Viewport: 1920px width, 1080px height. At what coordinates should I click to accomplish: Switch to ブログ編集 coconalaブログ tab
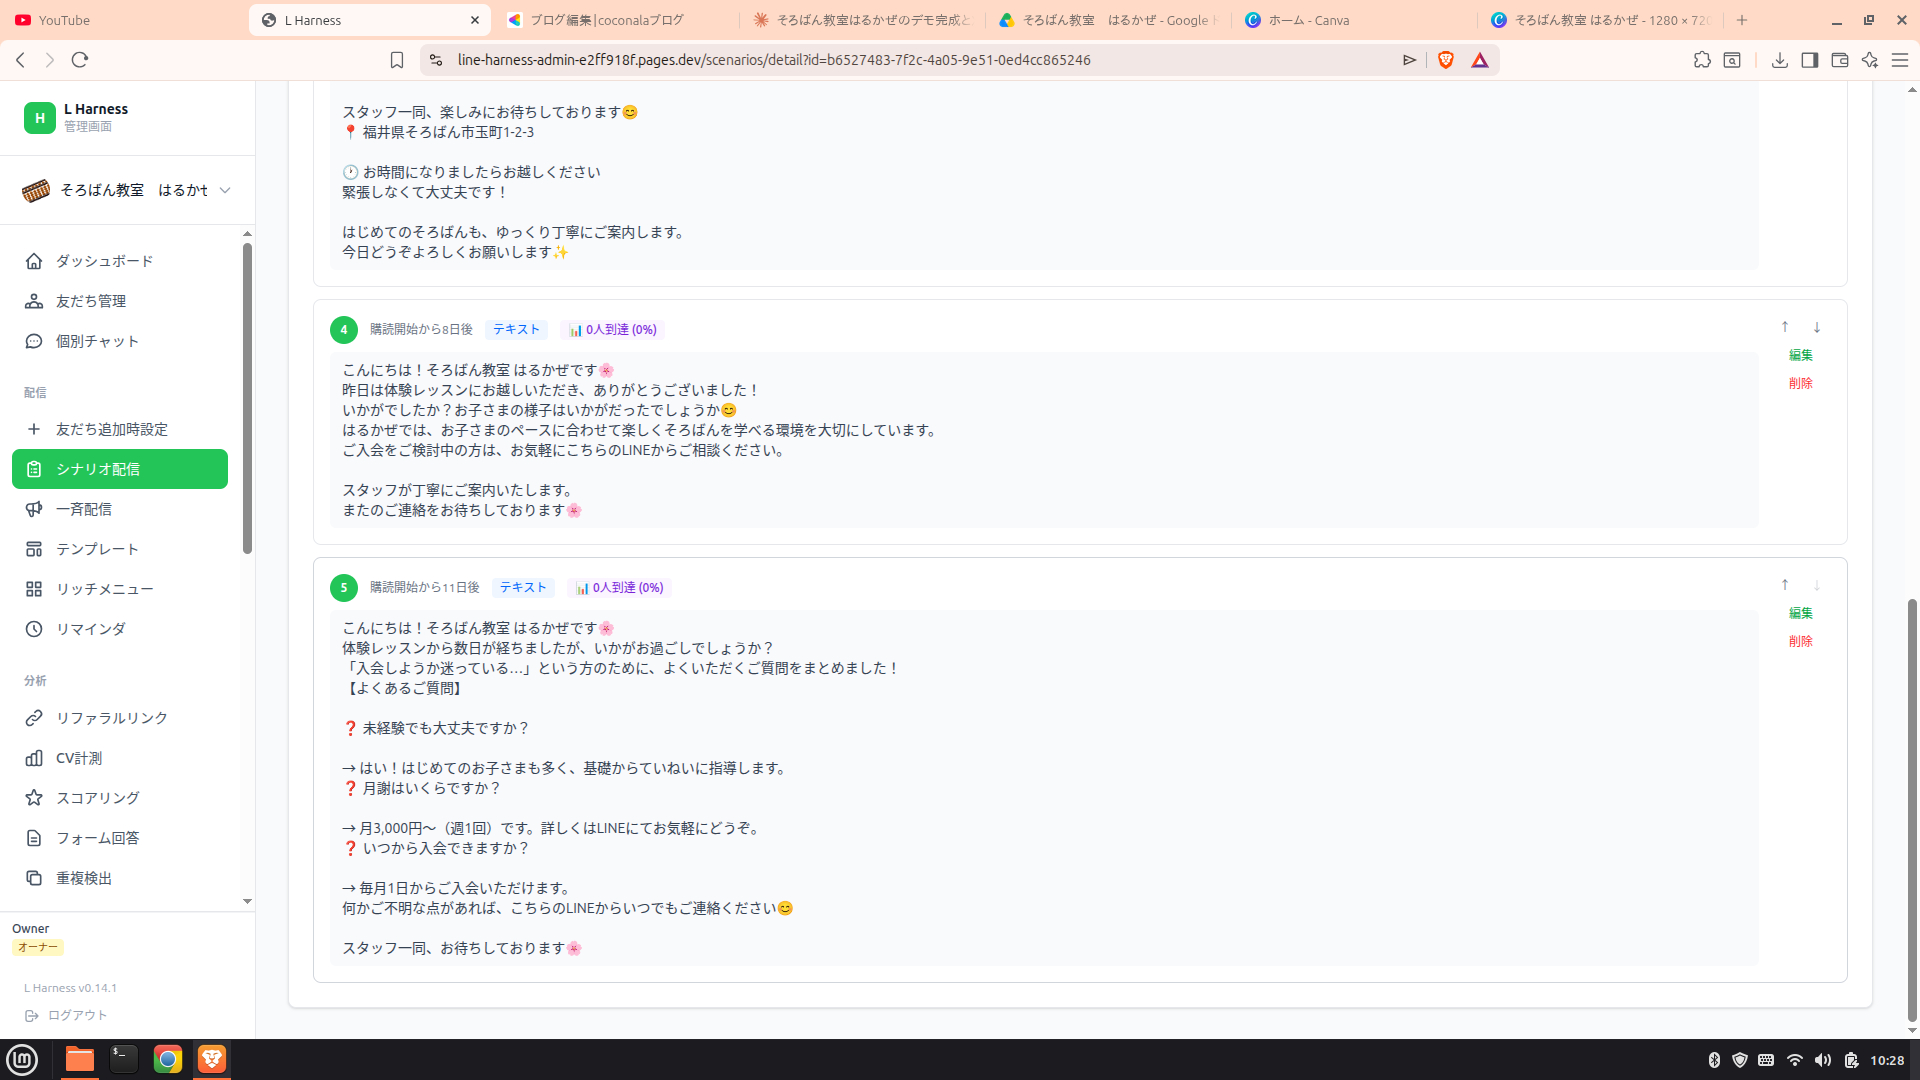pyautogui.click(x=617, y=20)
